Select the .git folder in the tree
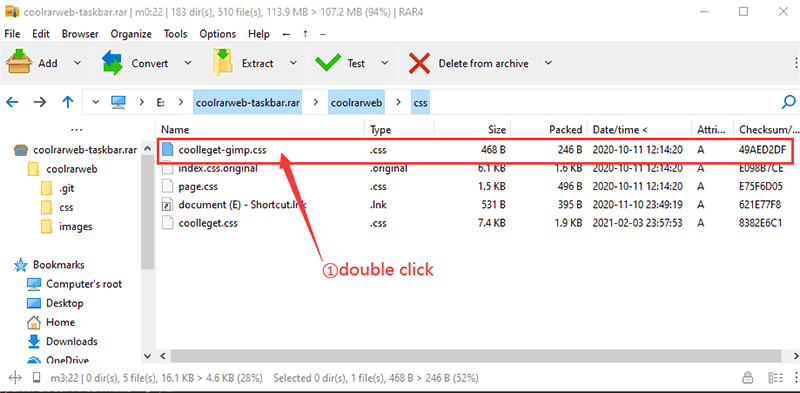This screenshot has width=800, height=393. 67,188
